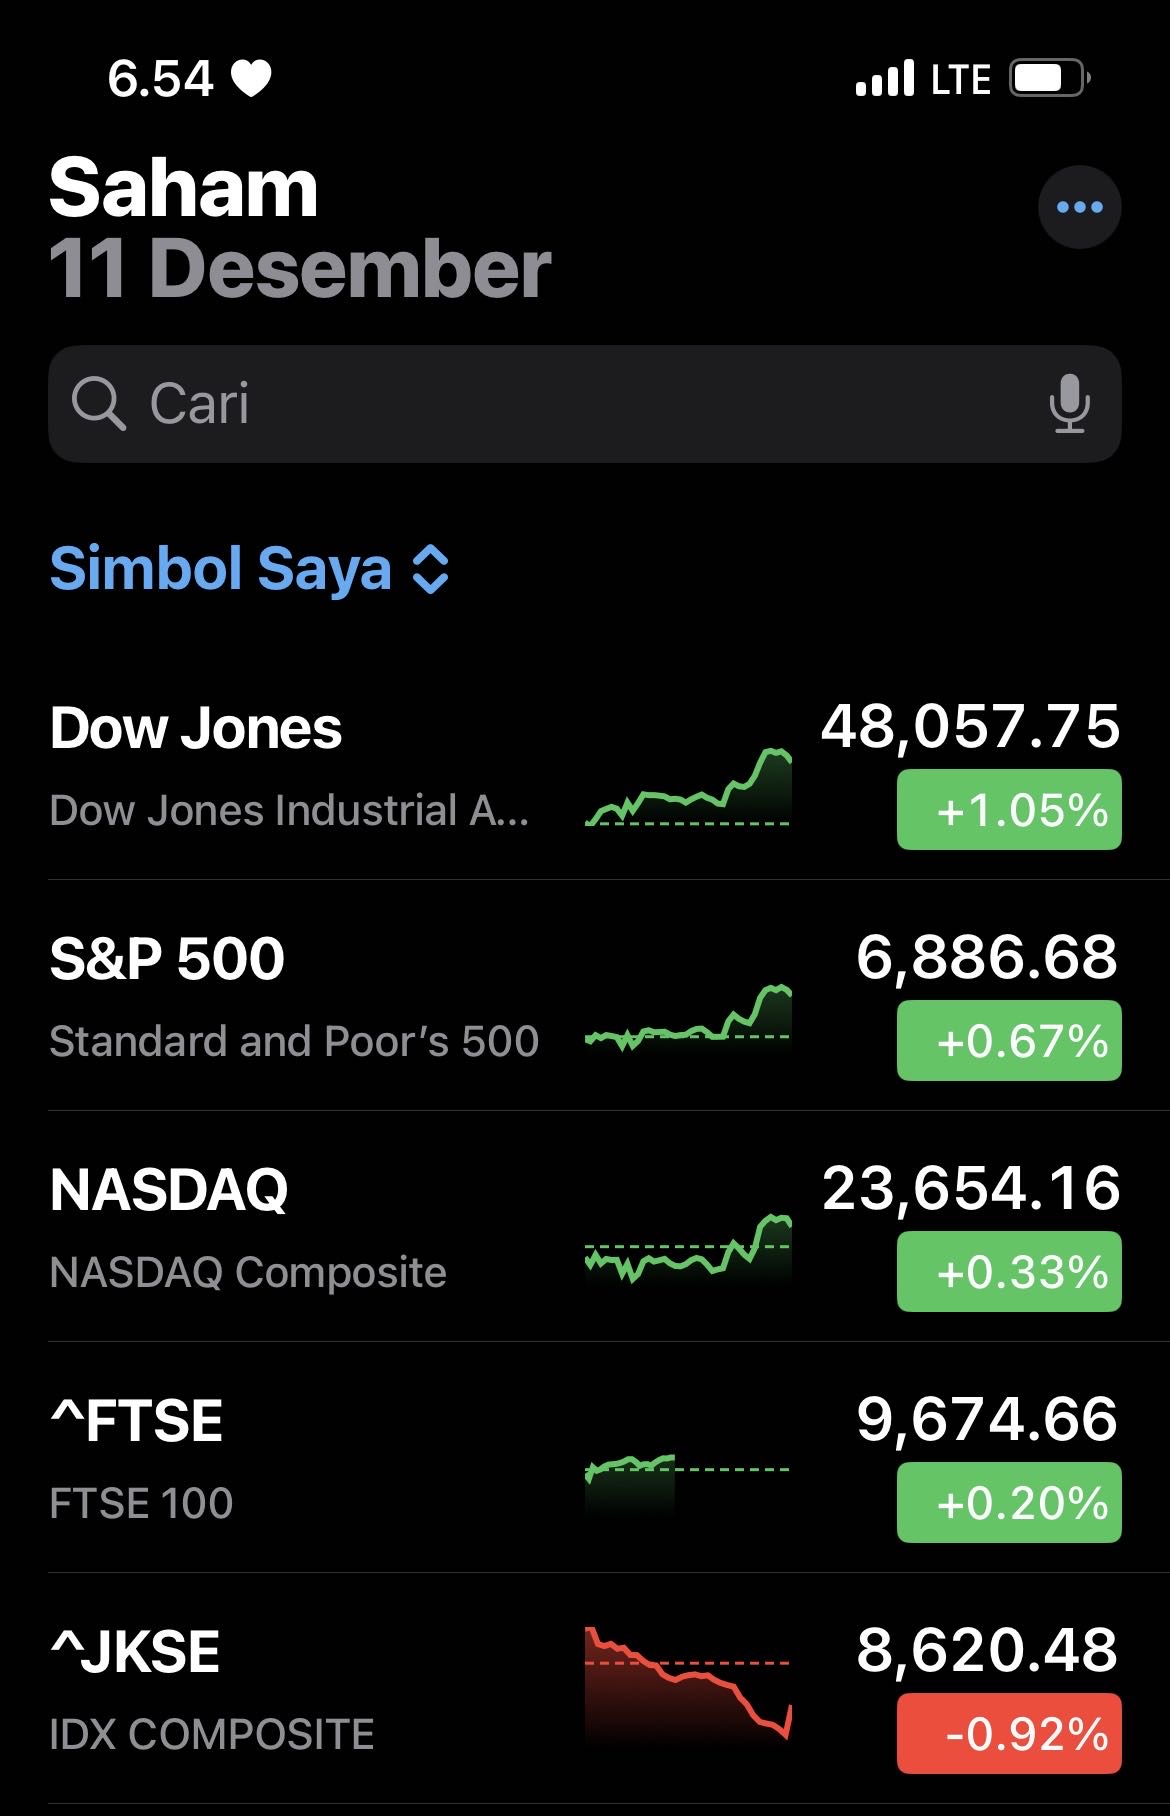The height and width of the screenshot is (1816, 1170).
Task: Tap the microphone dictation icon
Action: tap(1069, 403)
